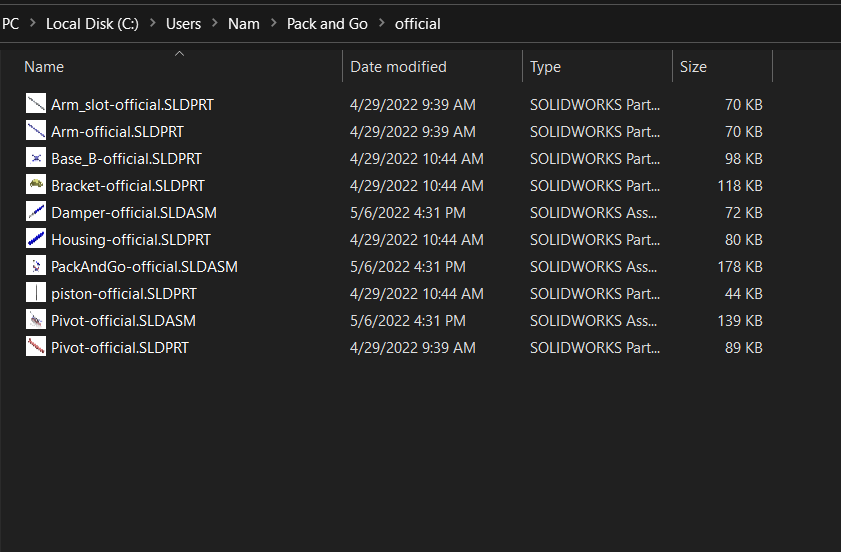The image size is (841, 552).
Task: Sort files by the Type column header
Action: click(x=545, y=67)
